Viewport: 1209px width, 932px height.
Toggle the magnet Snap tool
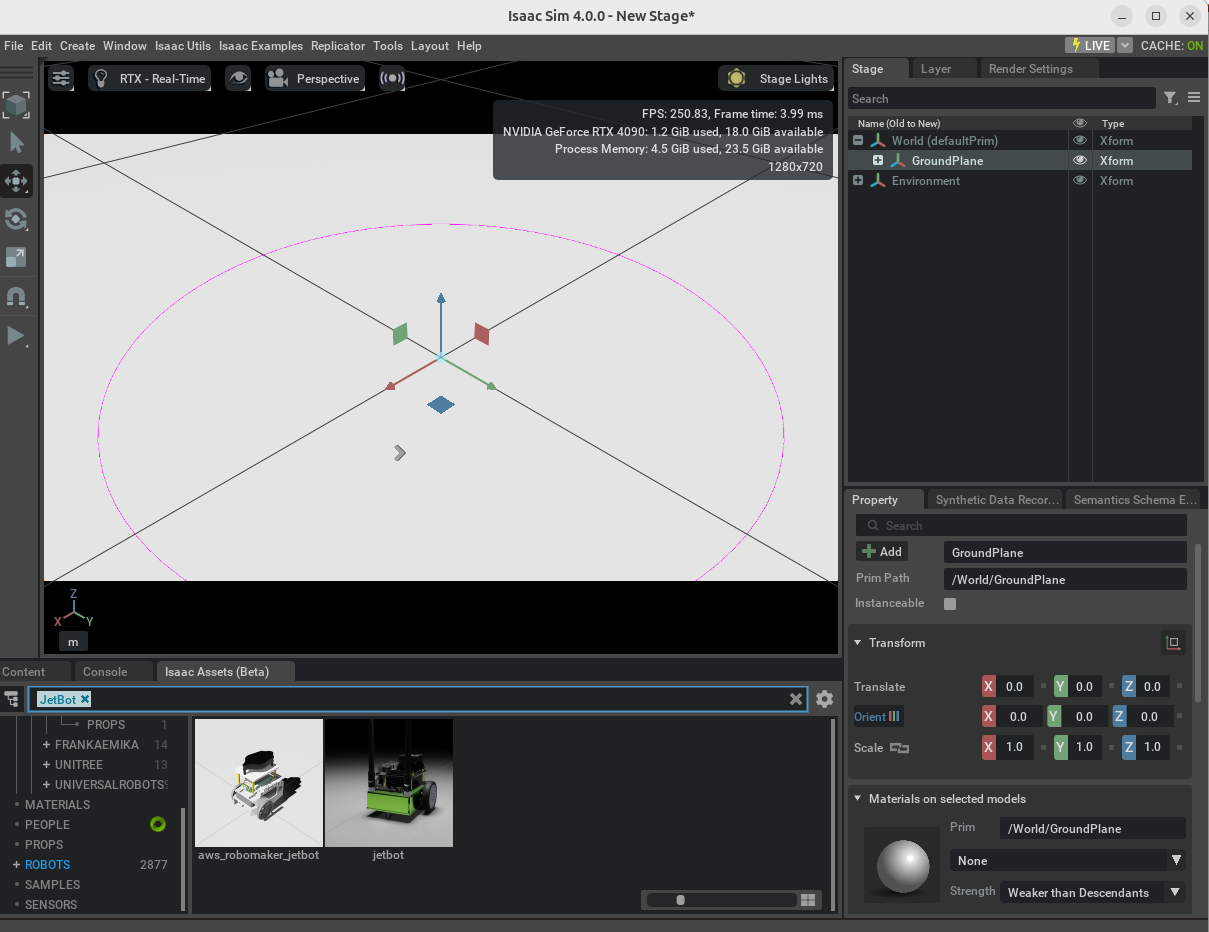[16, 297]
